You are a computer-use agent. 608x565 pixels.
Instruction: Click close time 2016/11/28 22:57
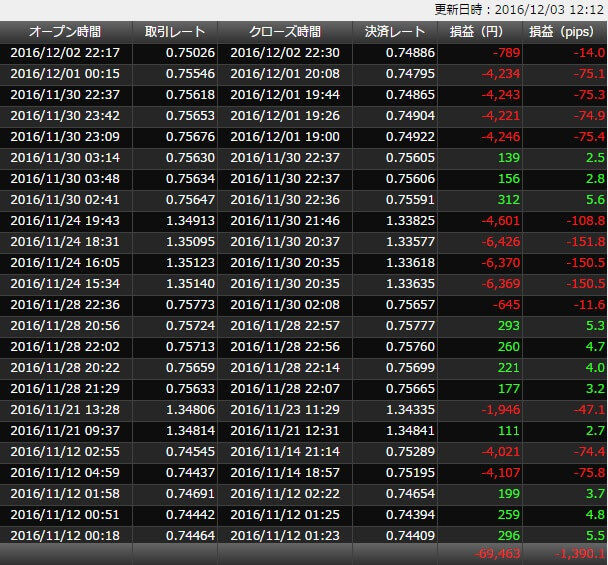coord(285,325)
